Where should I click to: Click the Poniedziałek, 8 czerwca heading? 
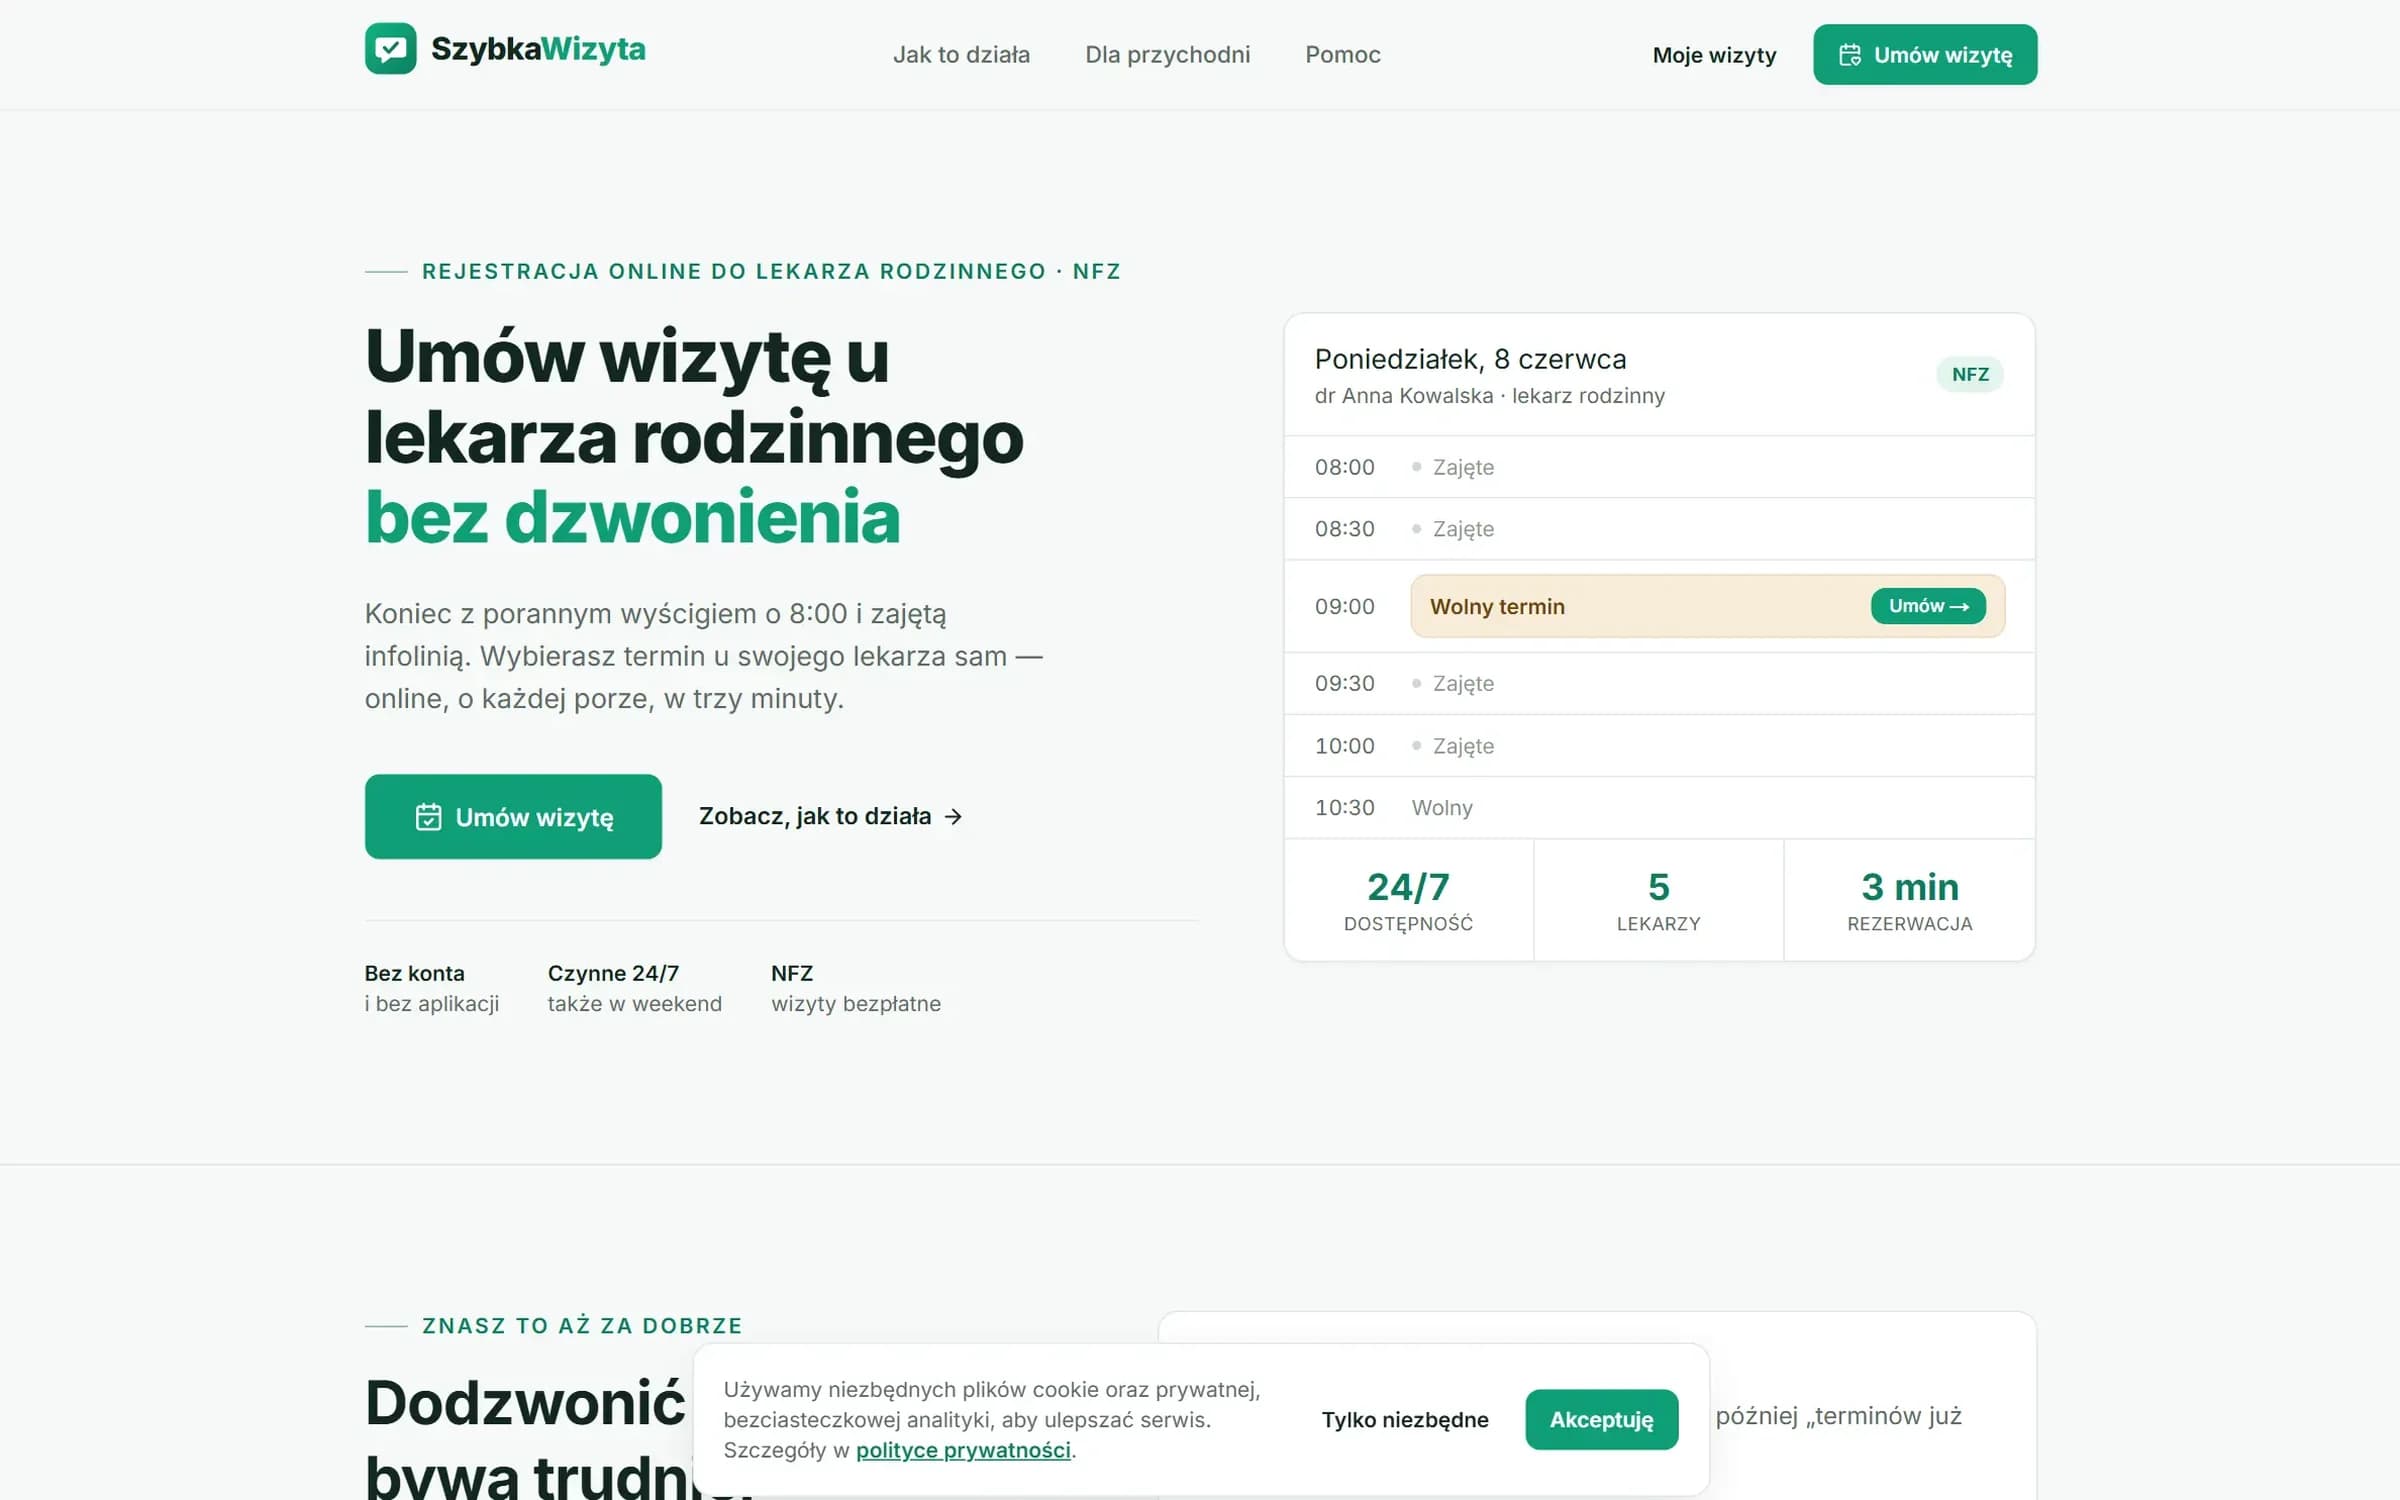pyautogui.click(x=1470, y=359)
